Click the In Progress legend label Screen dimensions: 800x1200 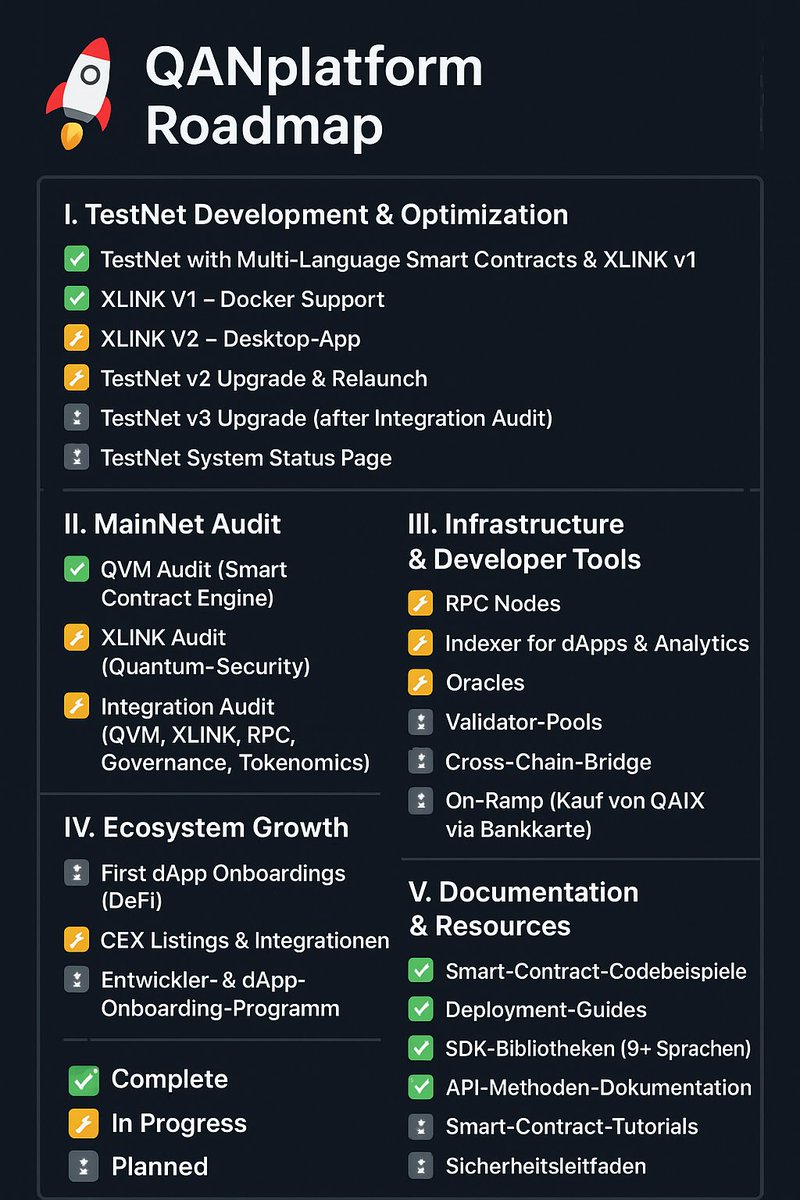point(179,1124)
